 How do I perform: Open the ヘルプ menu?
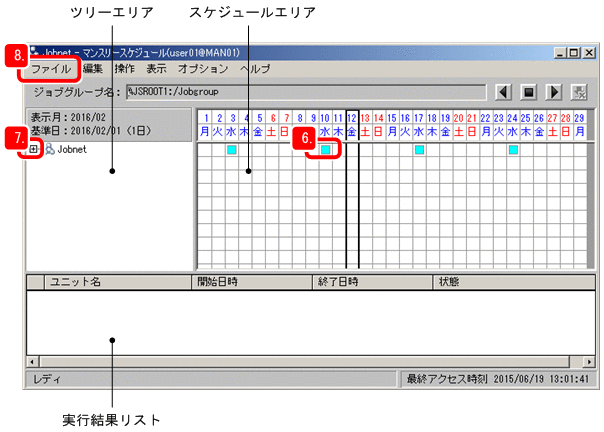(255, 69)
